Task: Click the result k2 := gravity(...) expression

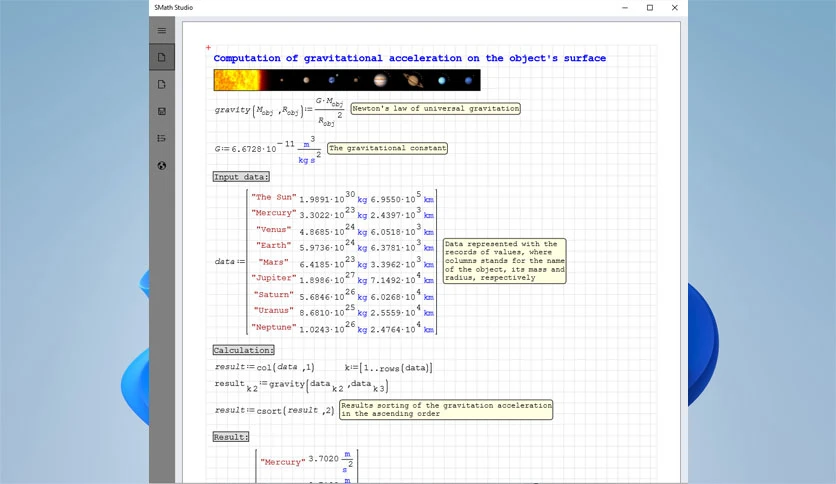Action: click(x=301, y=385)
